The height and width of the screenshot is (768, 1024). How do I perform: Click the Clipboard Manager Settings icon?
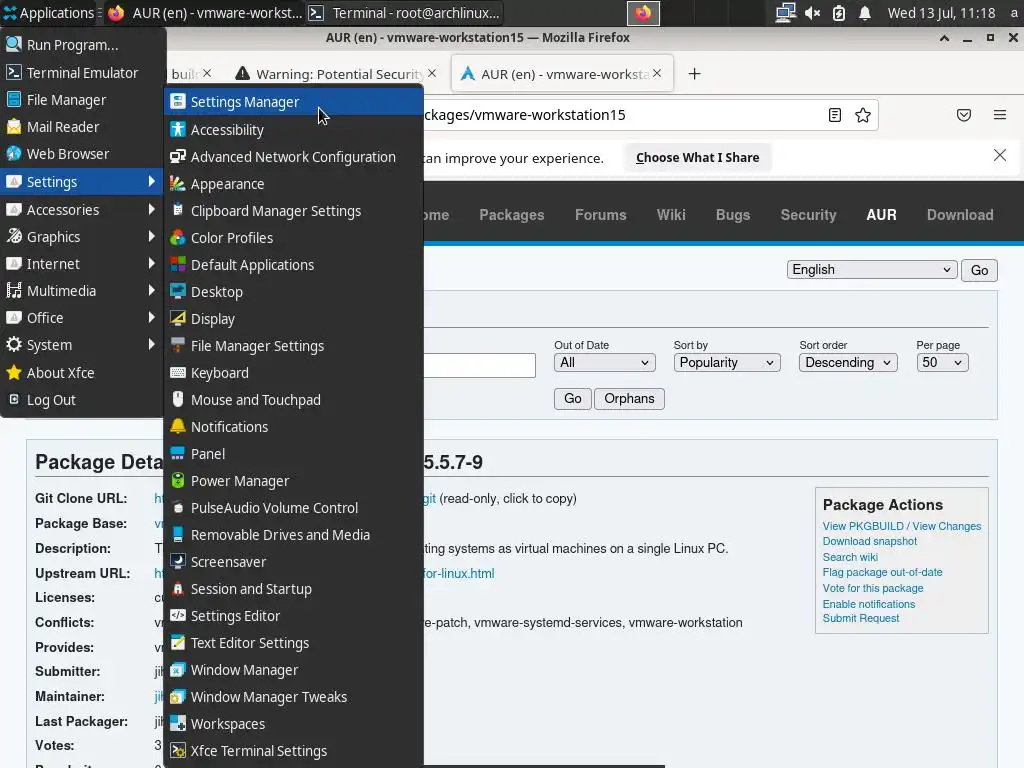point(178,210)
